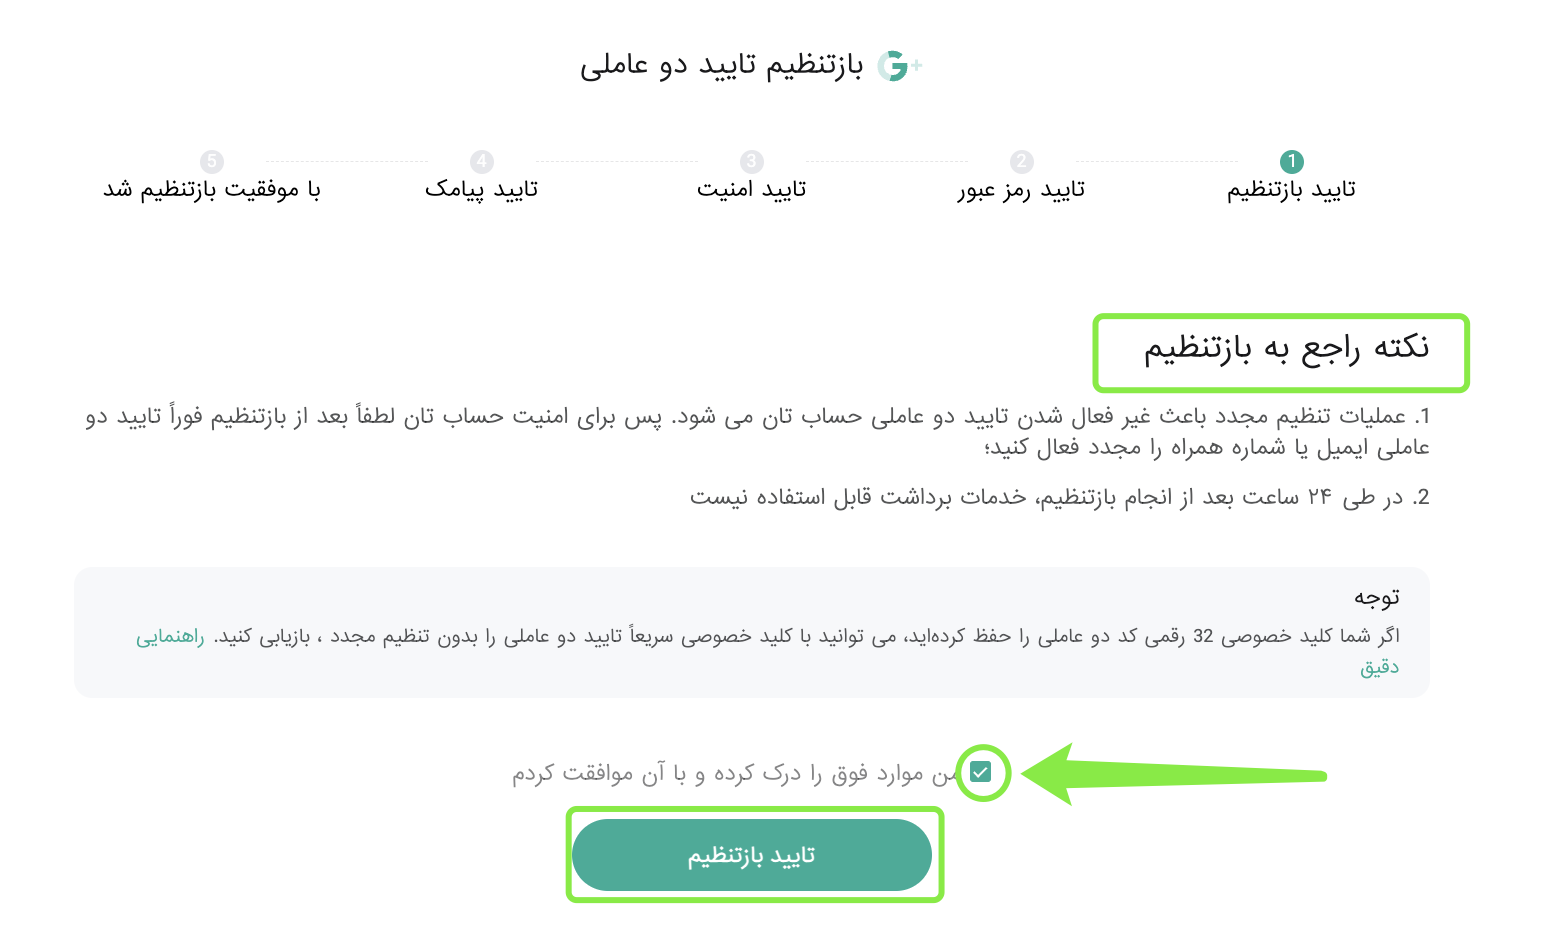Screen dimensions: 1568x940
Task: Untick the green agreement checkbox
Action: coord(981,772)
